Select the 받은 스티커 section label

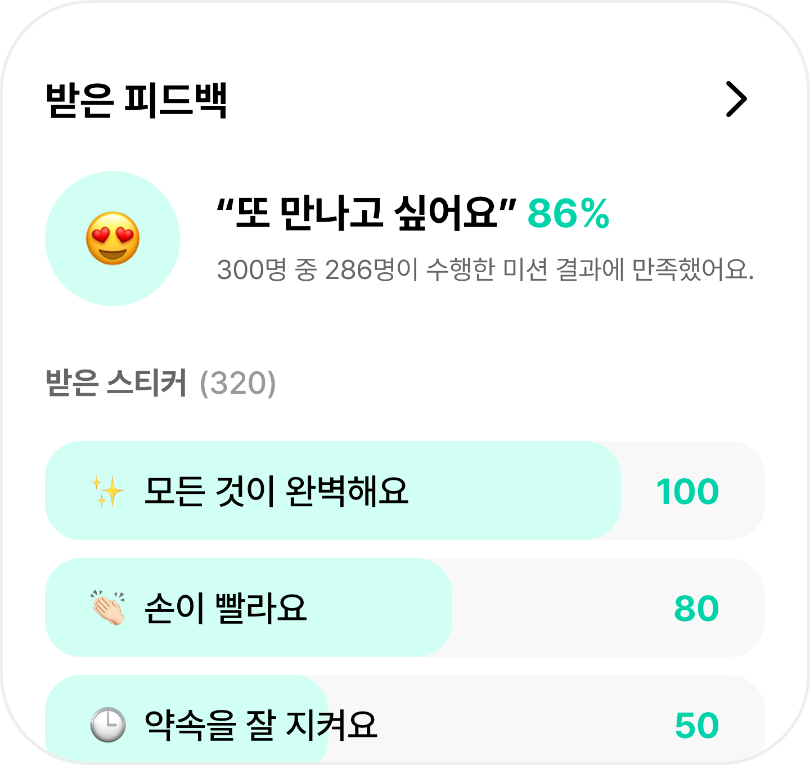(x=116, y=383)
